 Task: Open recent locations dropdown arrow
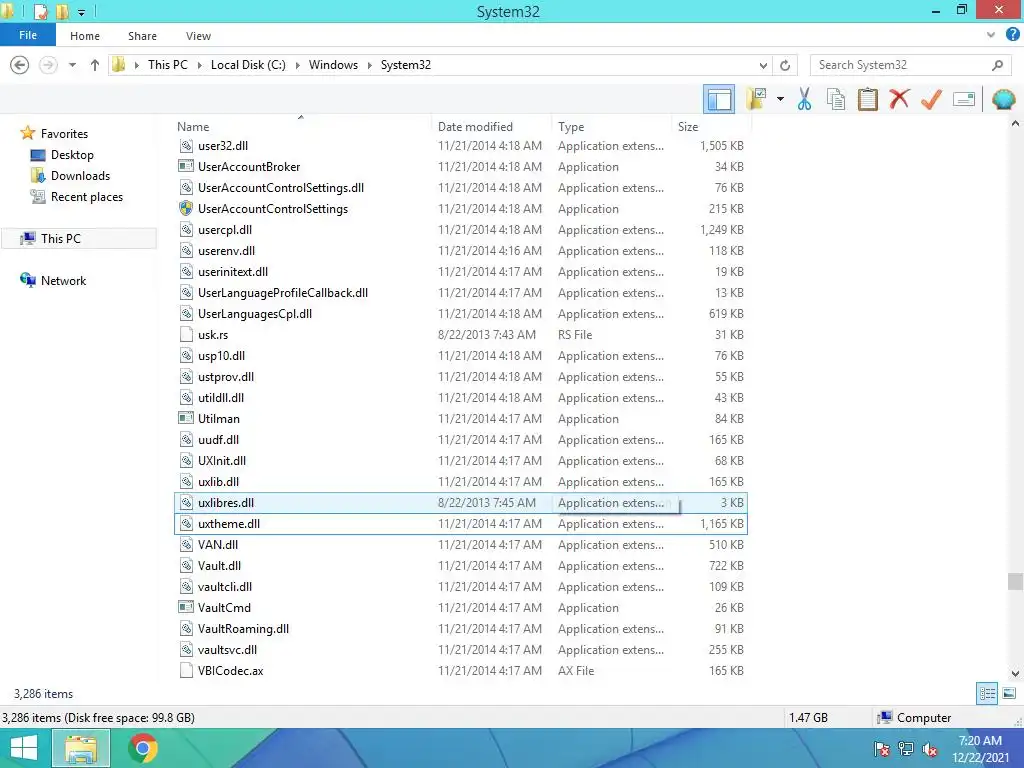tap(72, 65)
